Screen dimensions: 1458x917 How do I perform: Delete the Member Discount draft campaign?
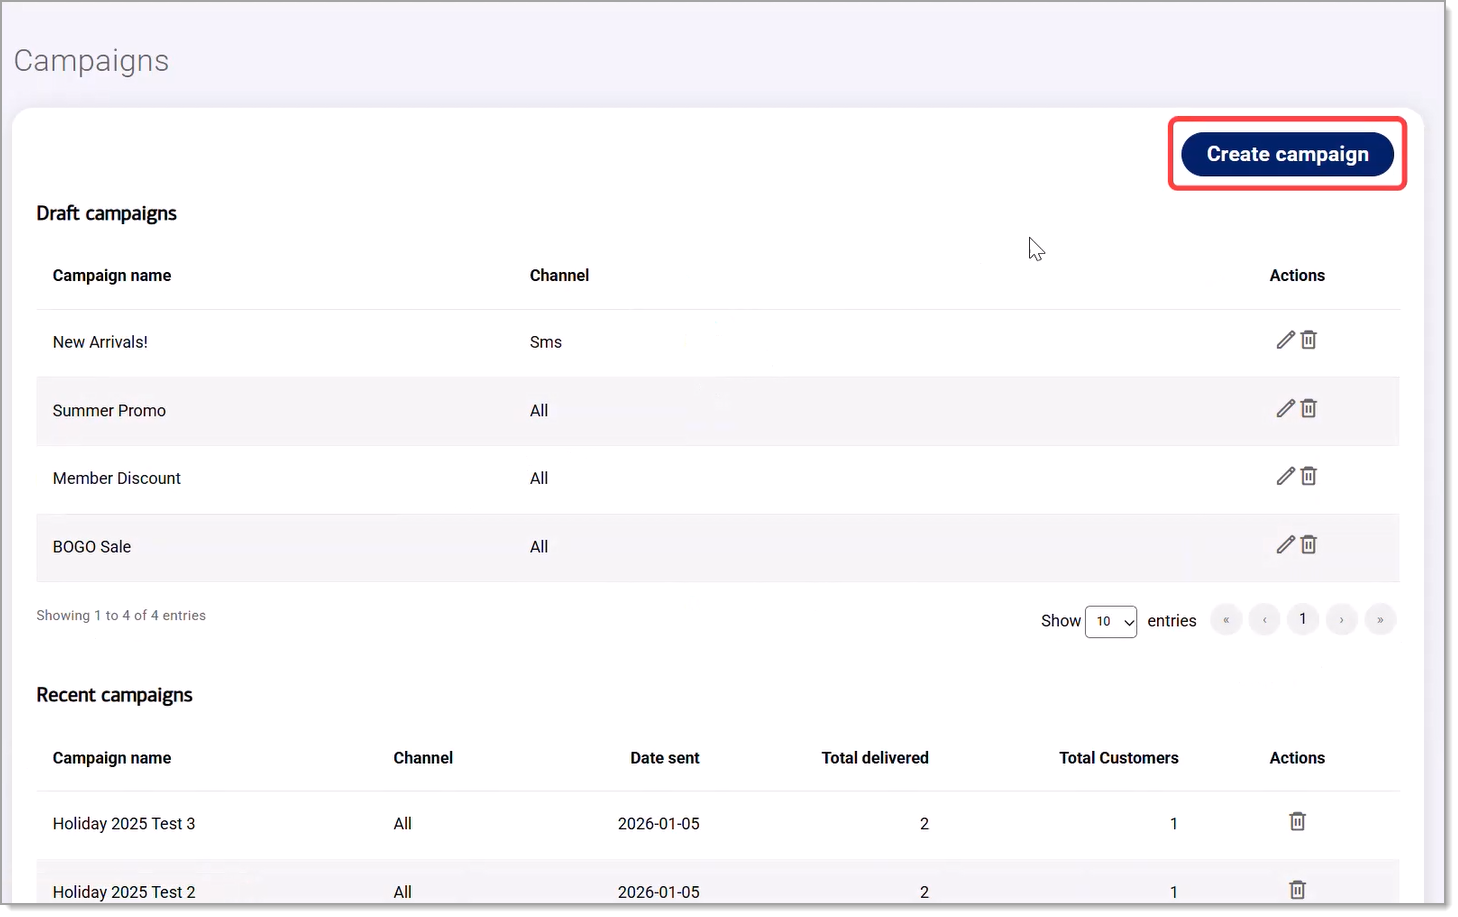point(1309,476)
